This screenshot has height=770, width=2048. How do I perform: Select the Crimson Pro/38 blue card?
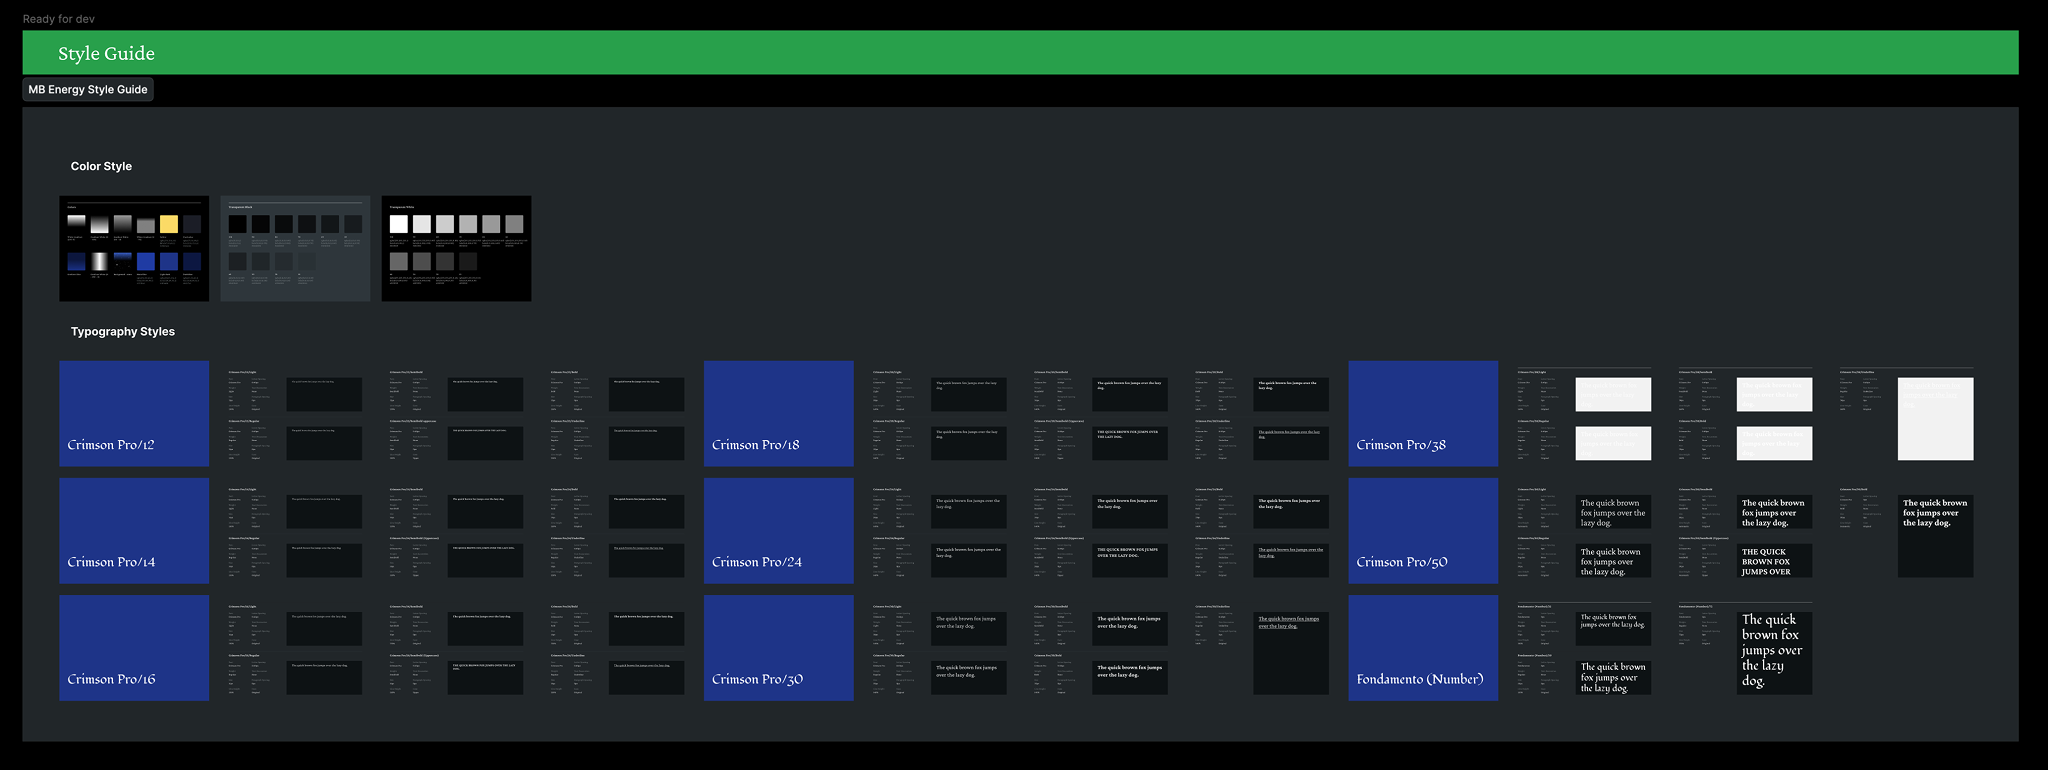(1423, 413)
